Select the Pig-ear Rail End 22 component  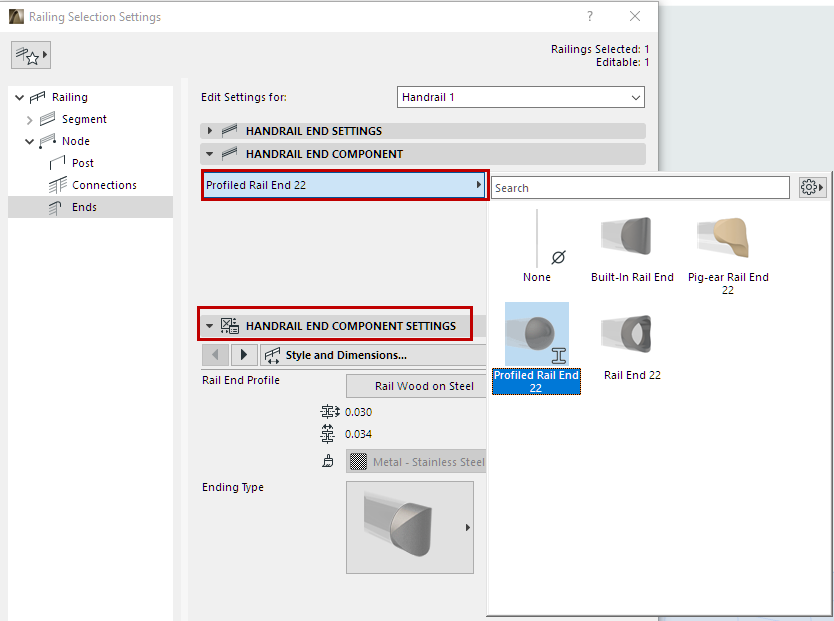click(x=728, y=255)
